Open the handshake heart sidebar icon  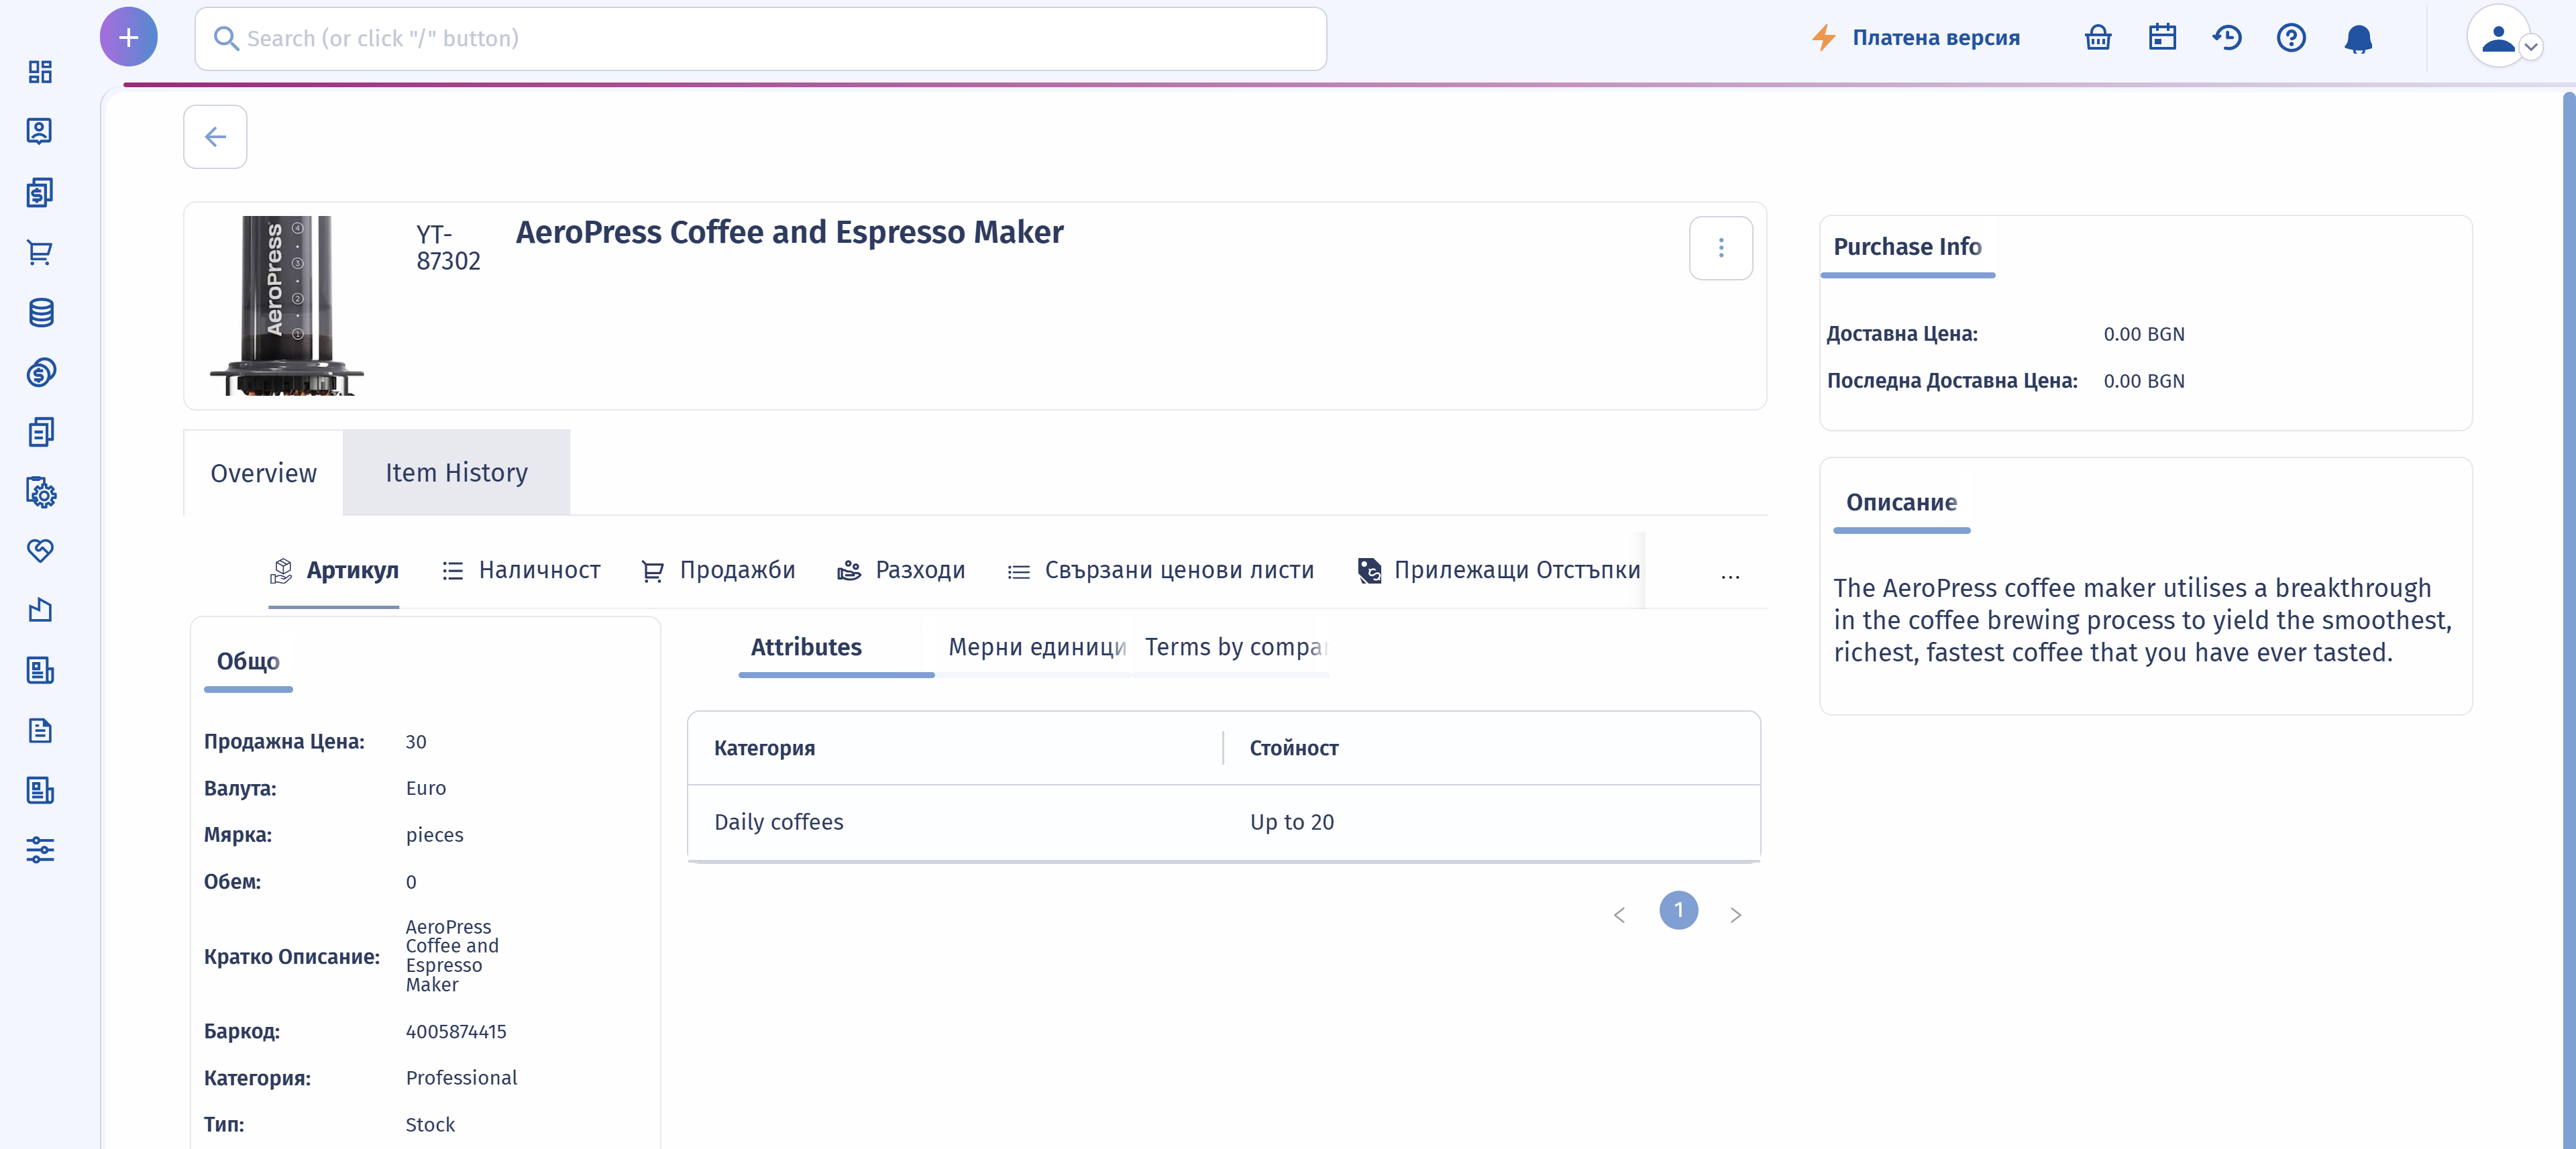[x=40, y=550]
